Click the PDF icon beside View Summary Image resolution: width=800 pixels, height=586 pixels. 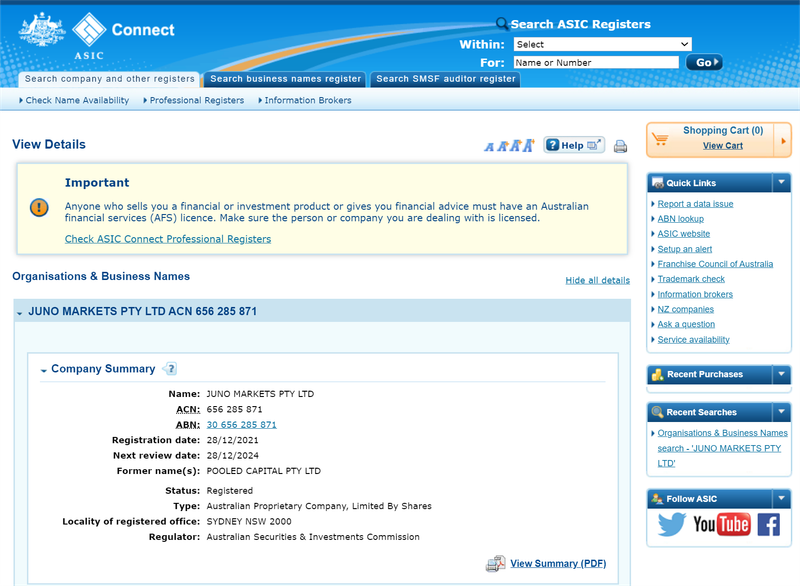tap(495, 564)
